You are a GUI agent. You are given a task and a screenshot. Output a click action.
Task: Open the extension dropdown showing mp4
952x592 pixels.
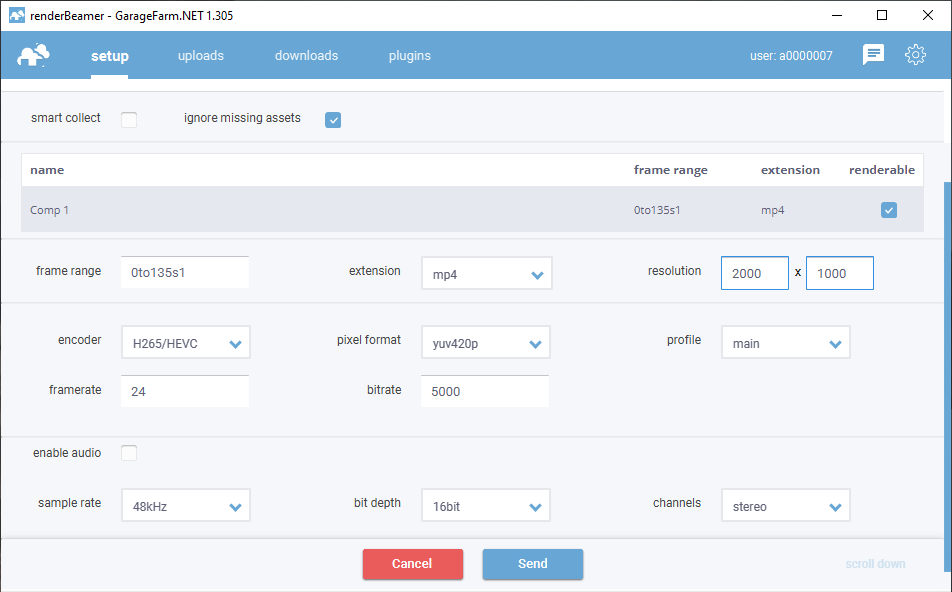pyautogui.click(x=487, y=273)
